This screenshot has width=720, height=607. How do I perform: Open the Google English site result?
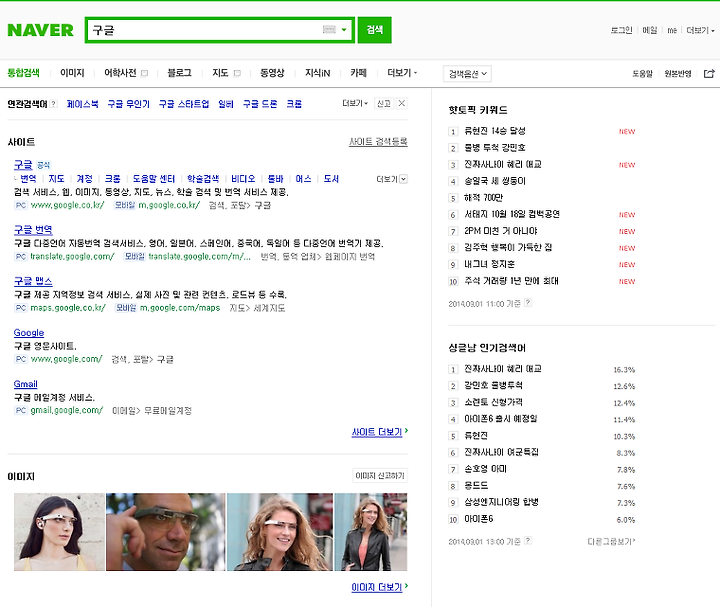(29, 332)
